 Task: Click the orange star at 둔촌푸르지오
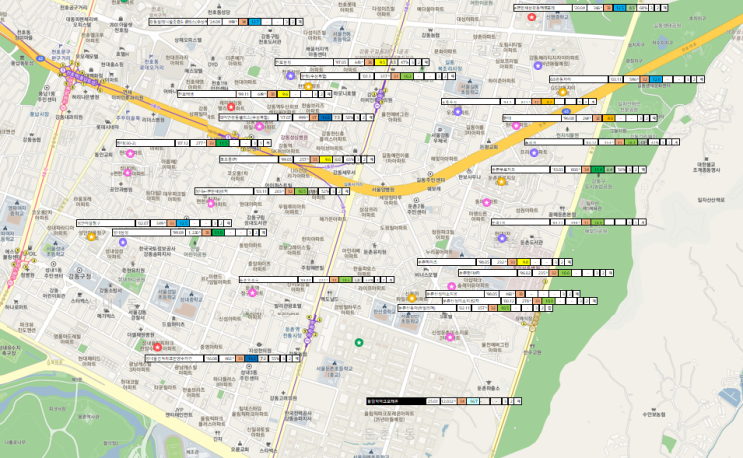tap(501, 181)
